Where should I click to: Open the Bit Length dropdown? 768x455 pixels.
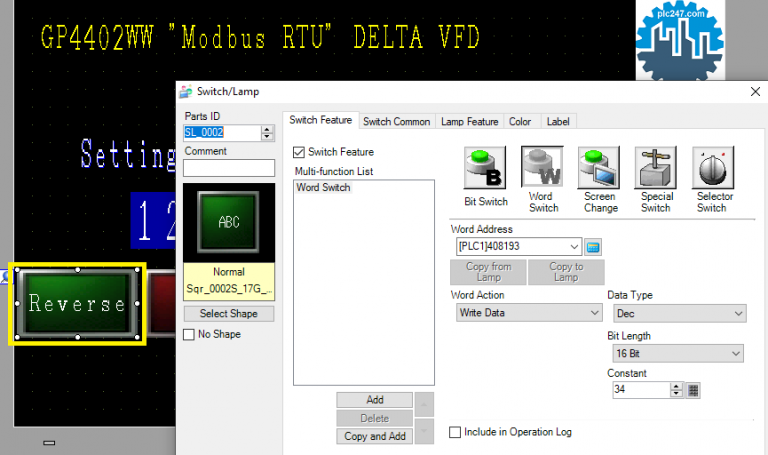coord(736,354)
